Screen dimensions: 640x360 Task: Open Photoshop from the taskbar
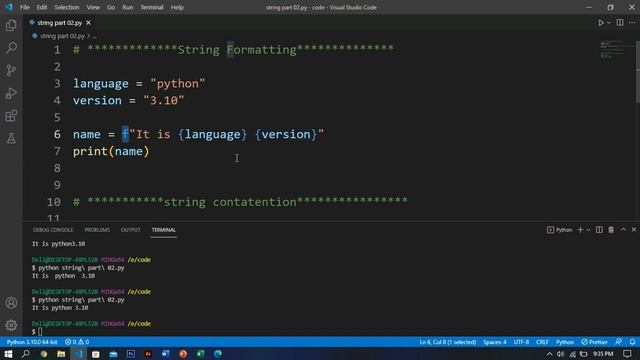point(131,353)
